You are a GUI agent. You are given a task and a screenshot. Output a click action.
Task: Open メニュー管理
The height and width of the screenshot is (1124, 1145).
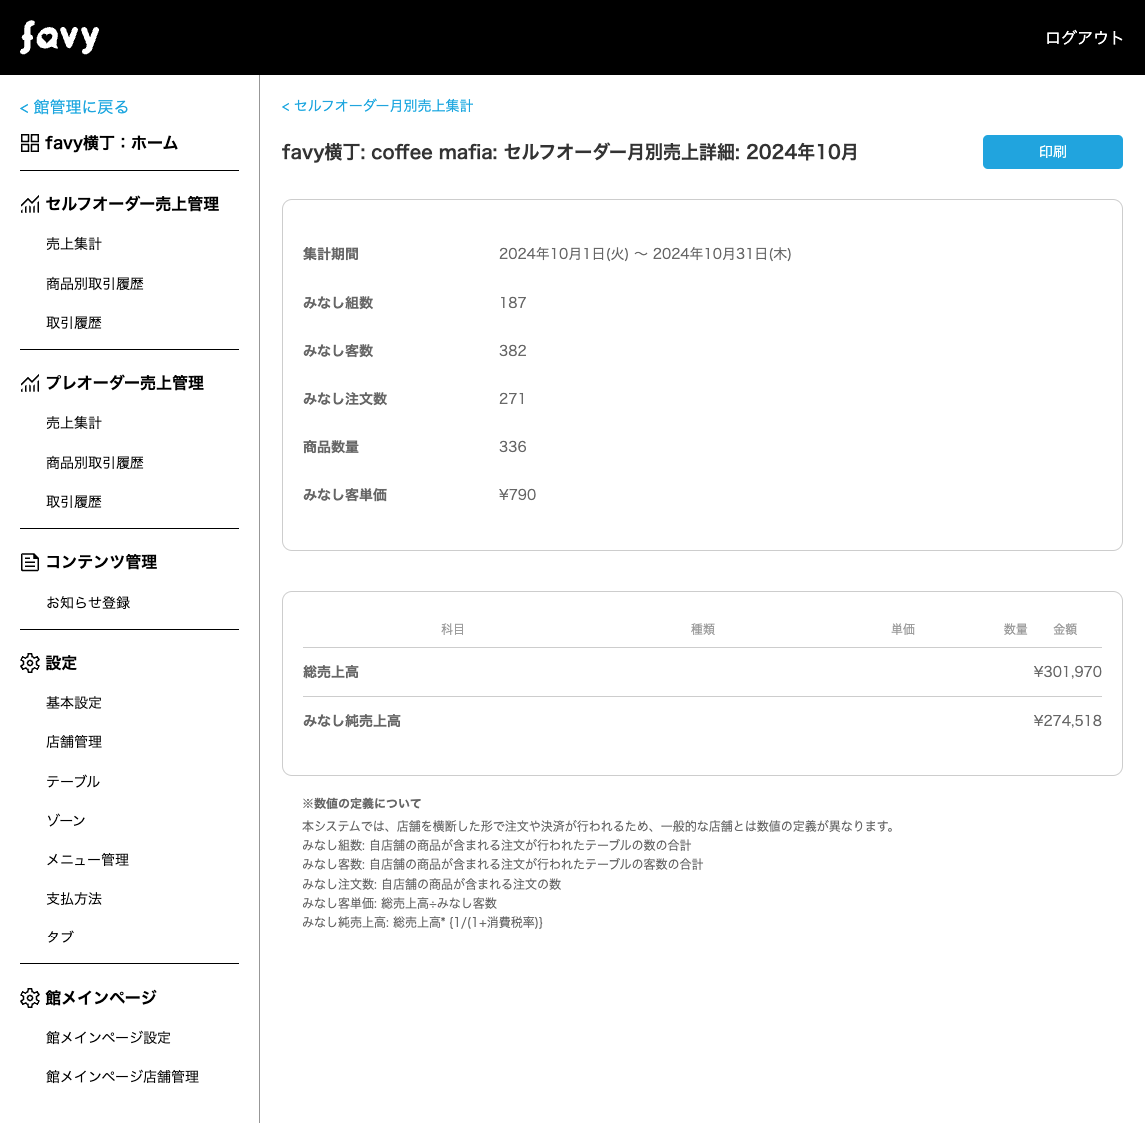click(x=88, y=860)
